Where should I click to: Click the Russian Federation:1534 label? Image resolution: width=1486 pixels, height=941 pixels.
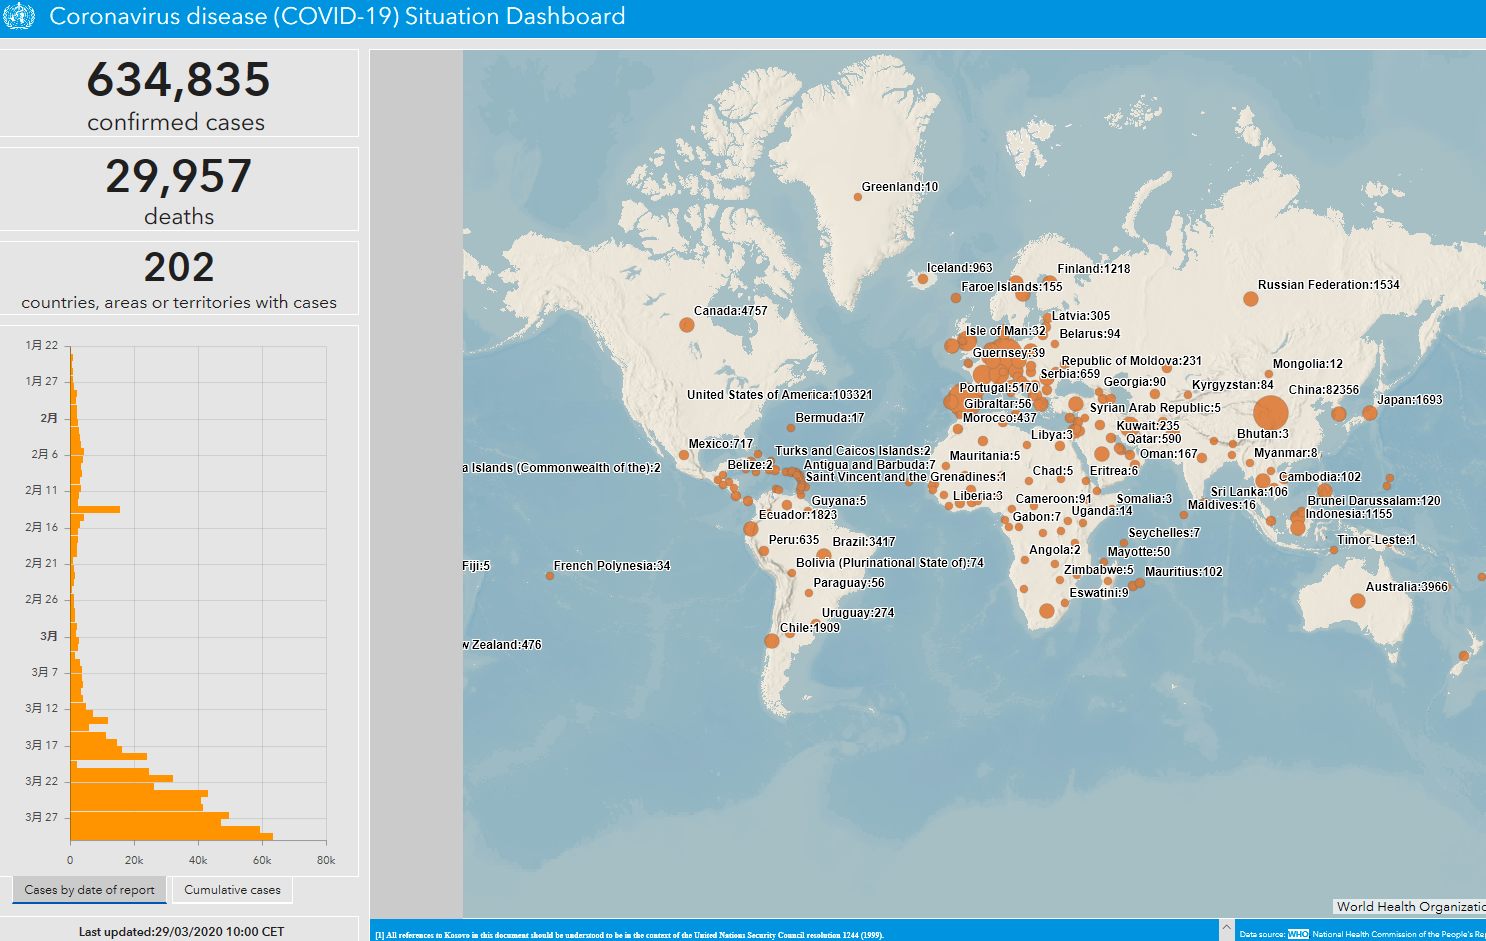coord(1328,285)
